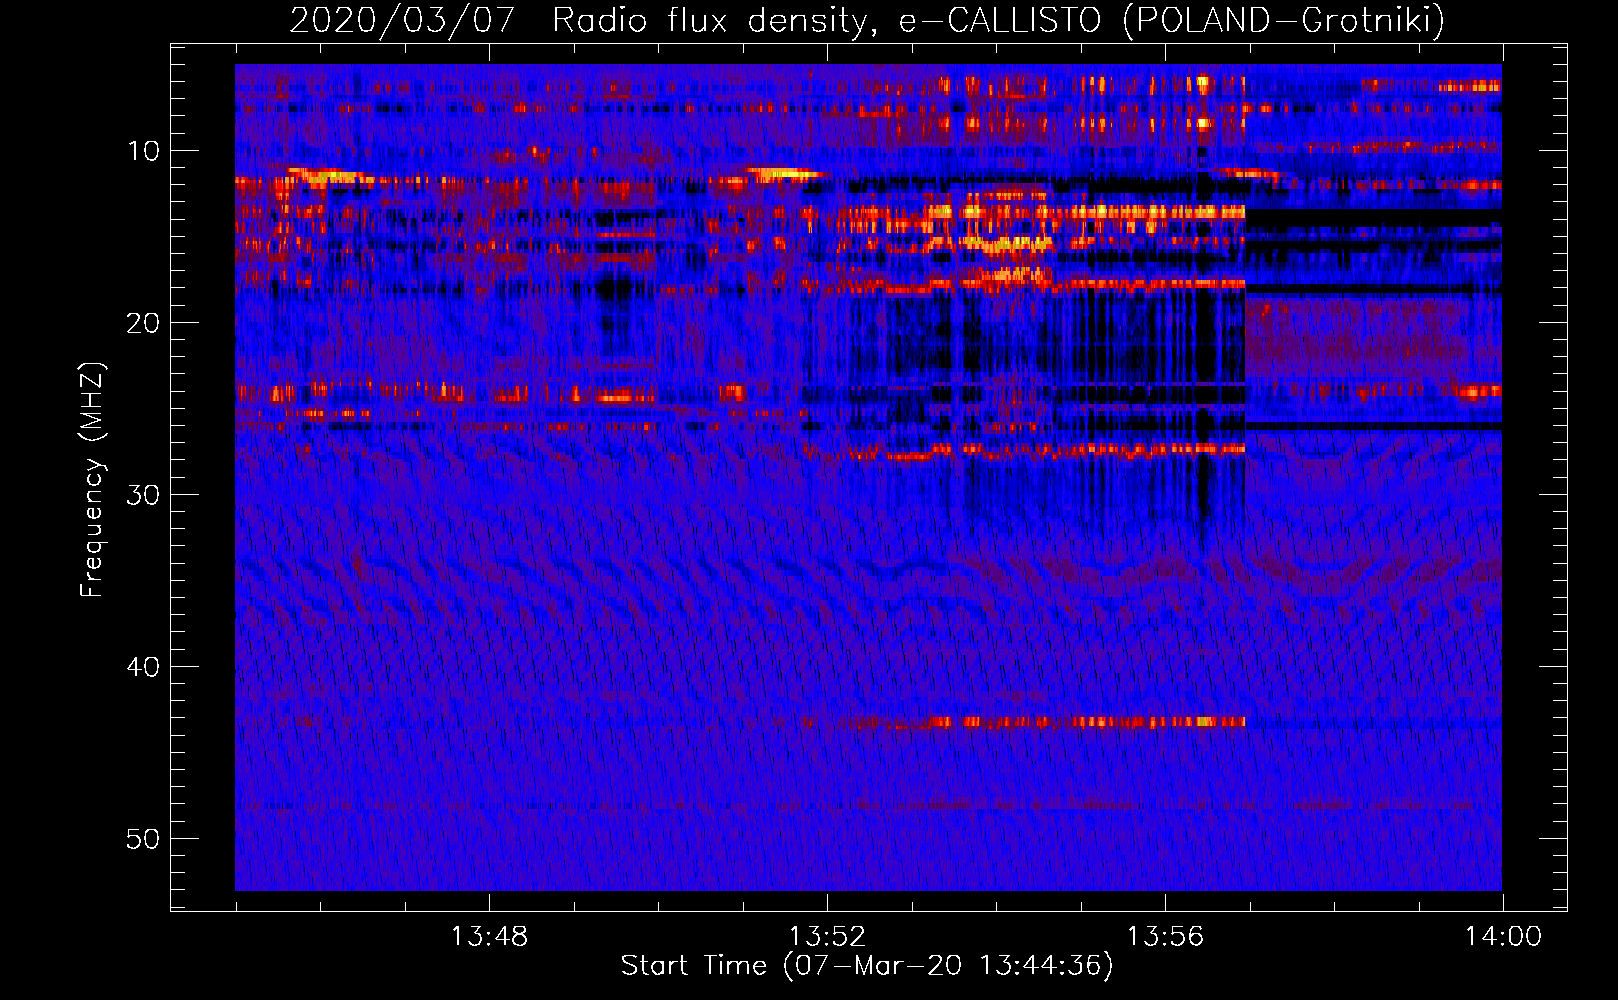Click the Frequency (MHZ) axis label
Screen dimensions: 1618x1000
click(92, 480)
